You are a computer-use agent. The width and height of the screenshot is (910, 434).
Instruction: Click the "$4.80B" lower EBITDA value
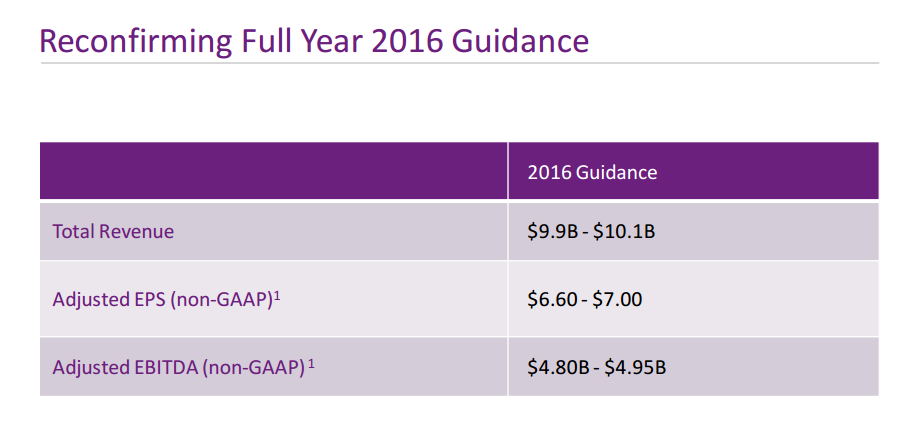coord(556,367)
